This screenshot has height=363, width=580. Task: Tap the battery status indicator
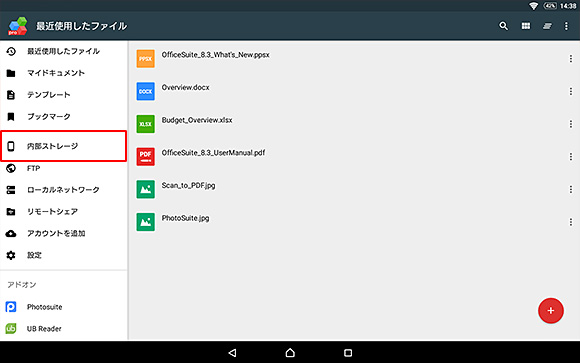550,6
